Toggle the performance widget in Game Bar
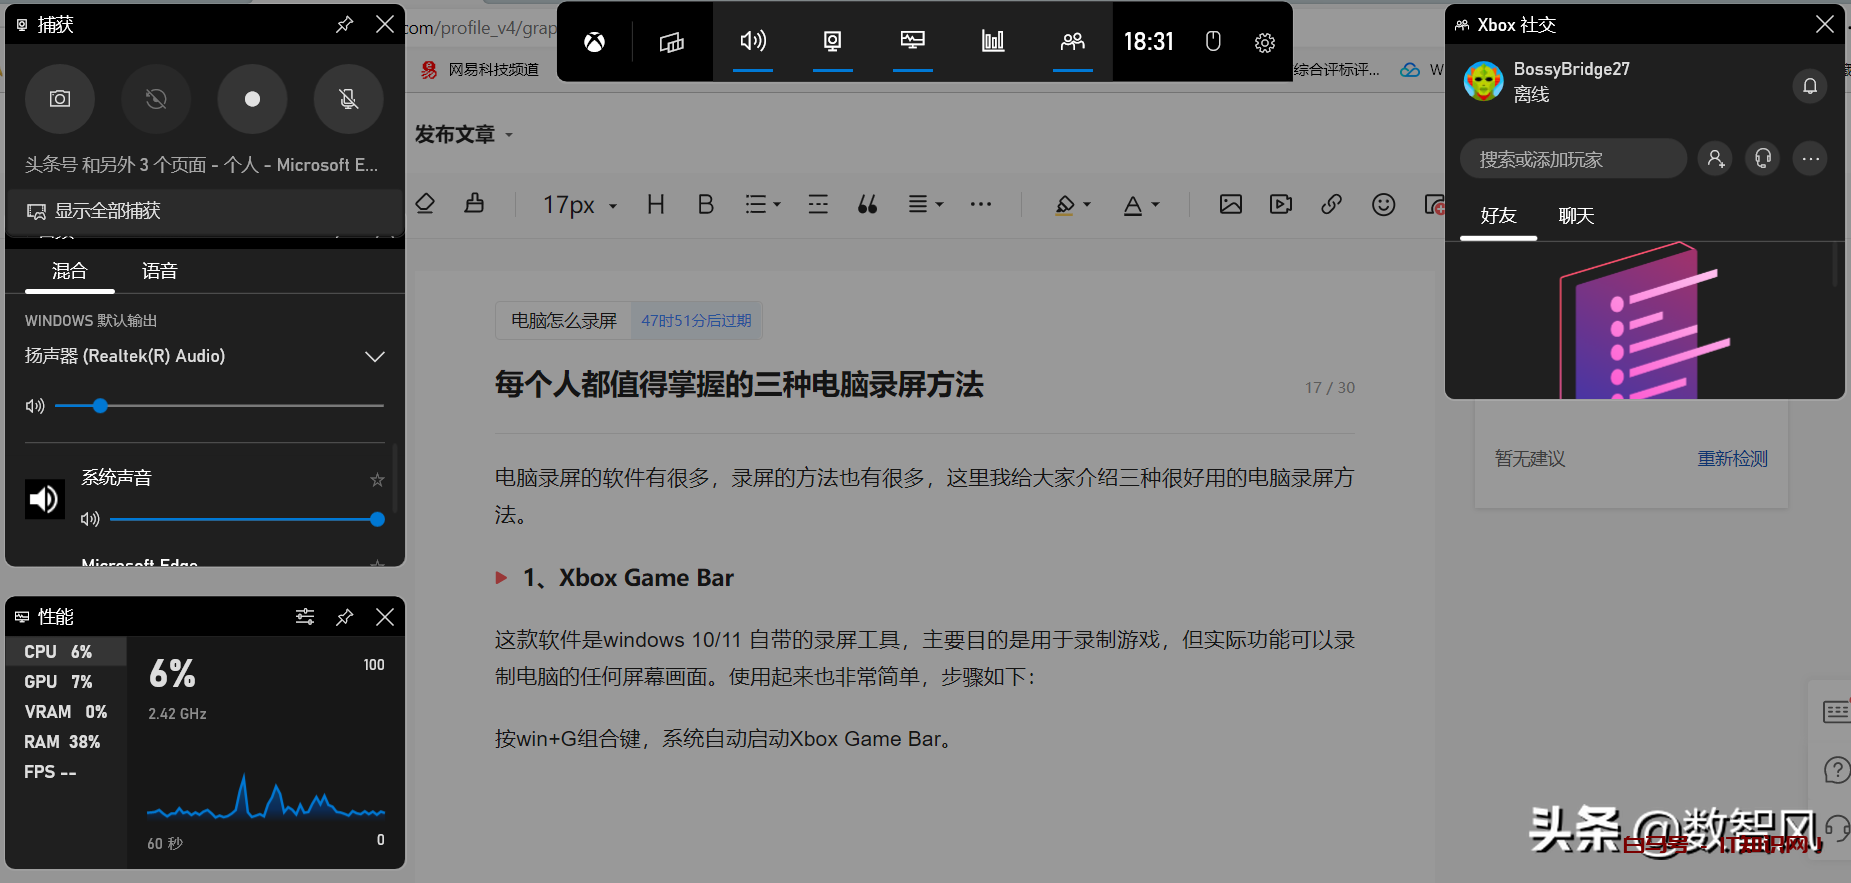This screenshot has height=883, width=1851. click(x=992, y=41)
